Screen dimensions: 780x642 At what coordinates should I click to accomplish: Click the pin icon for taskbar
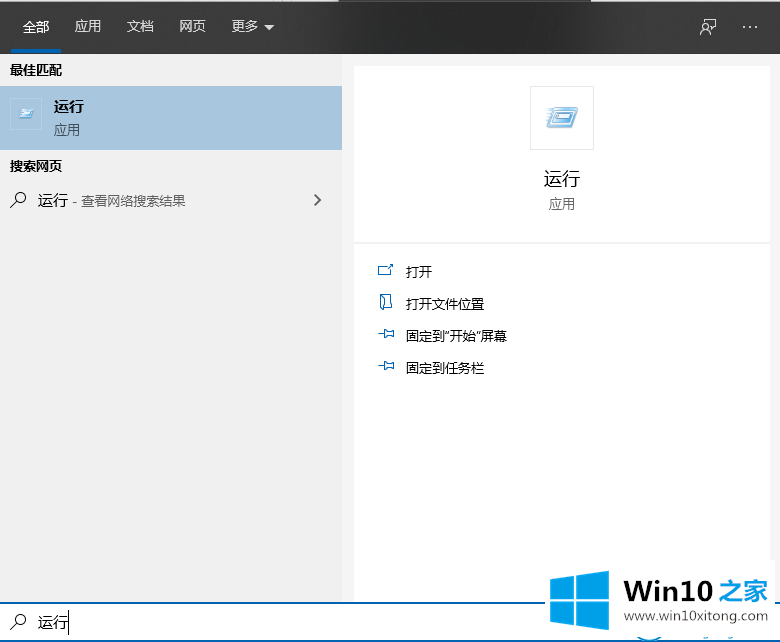click(386, 366)
